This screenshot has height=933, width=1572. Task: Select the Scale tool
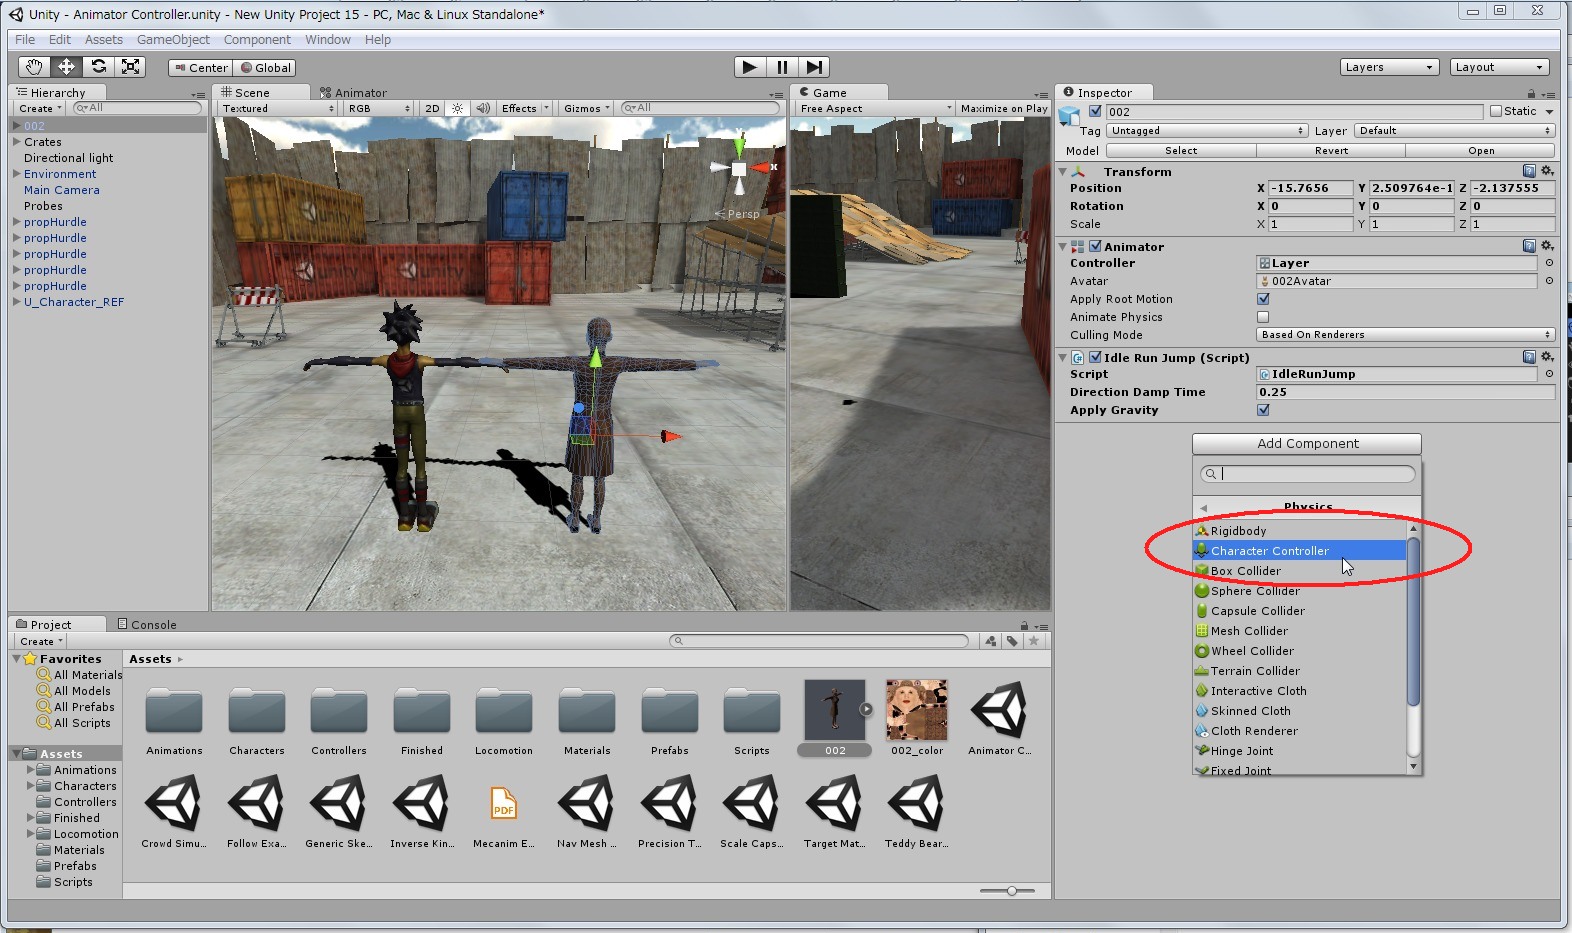130,67
